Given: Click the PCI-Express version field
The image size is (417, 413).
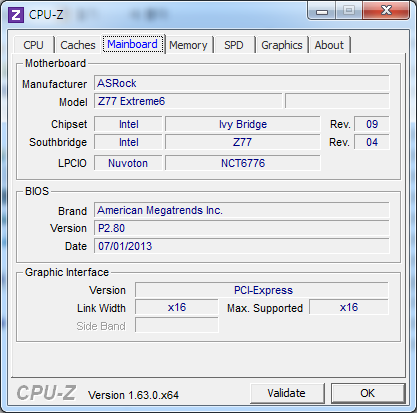Looking at the screenshot, I should pos(262,290).
